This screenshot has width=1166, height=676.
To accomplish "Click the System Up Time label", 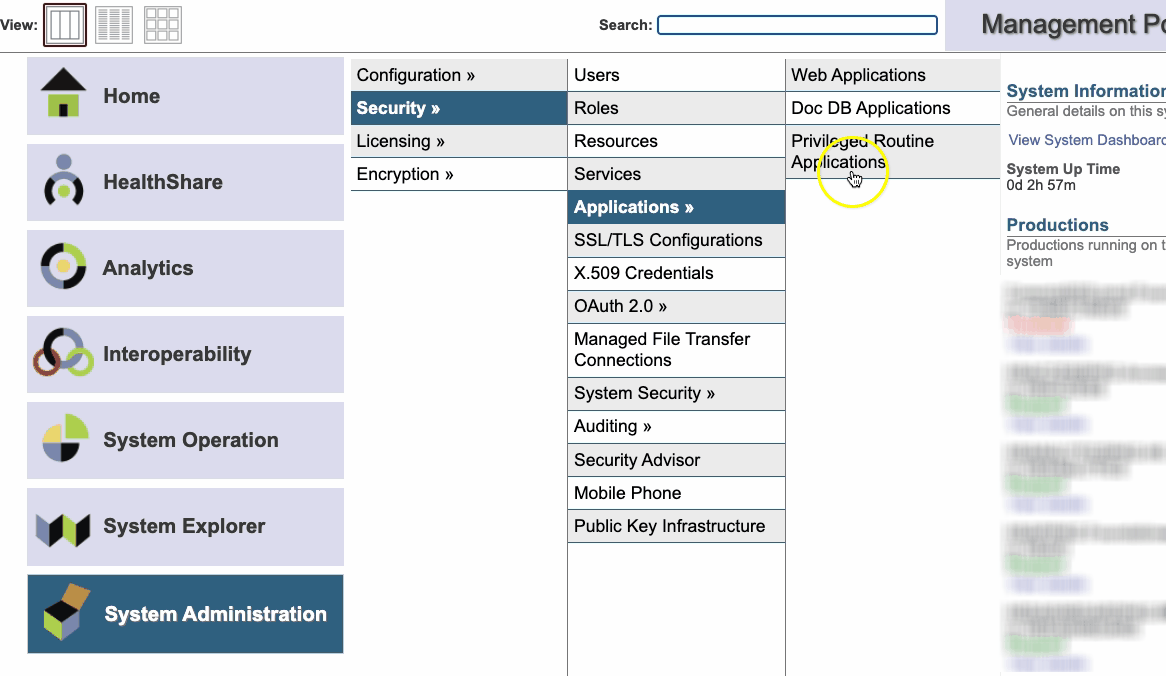I will [1063, 169].
